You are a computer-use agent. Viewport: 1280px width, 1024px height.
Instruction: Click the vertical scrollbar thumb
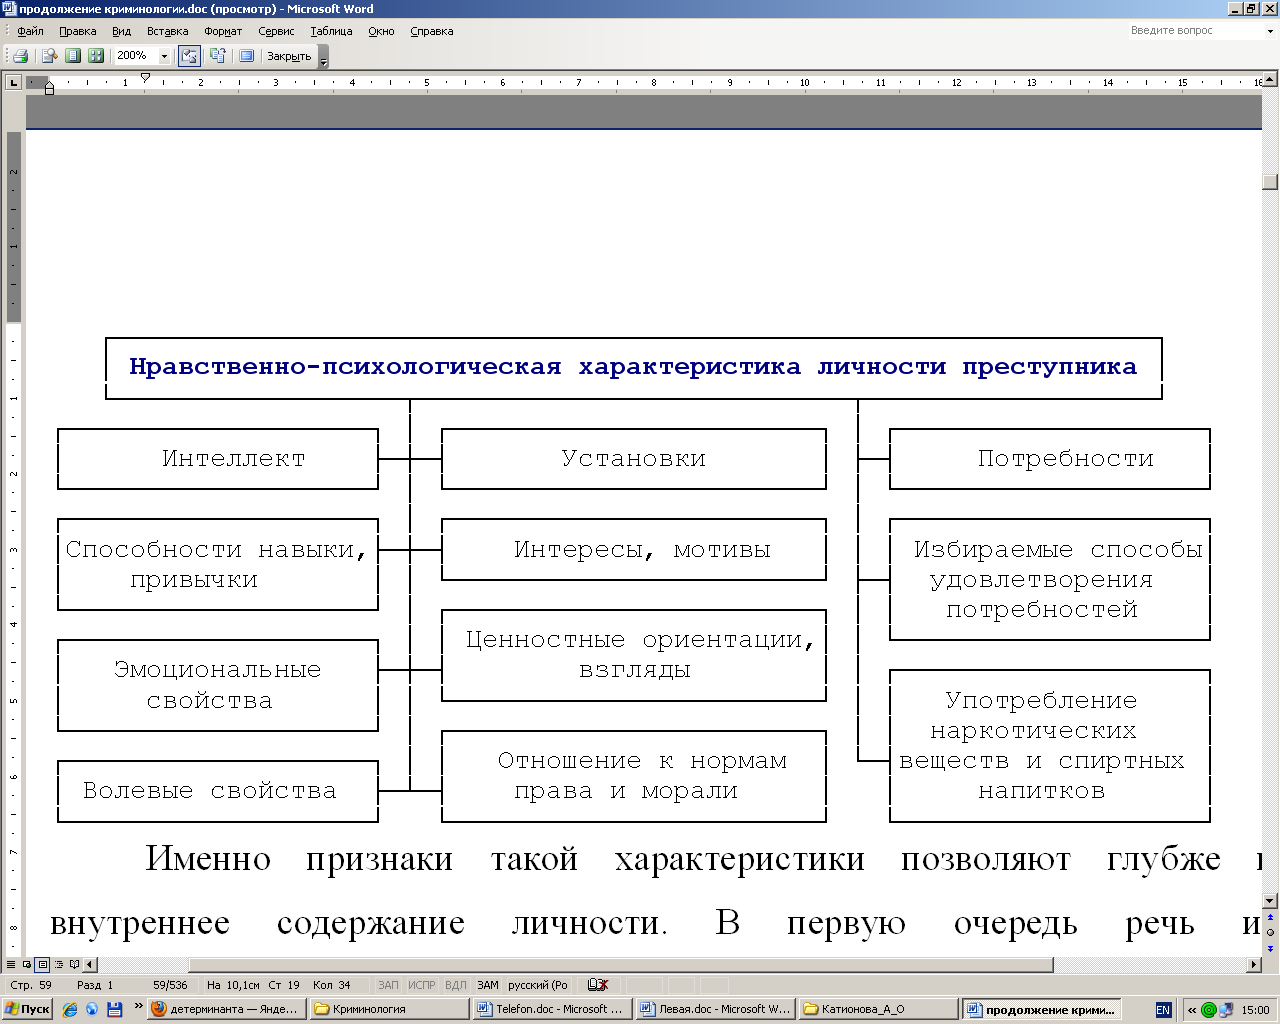[x=1271, y=181]
